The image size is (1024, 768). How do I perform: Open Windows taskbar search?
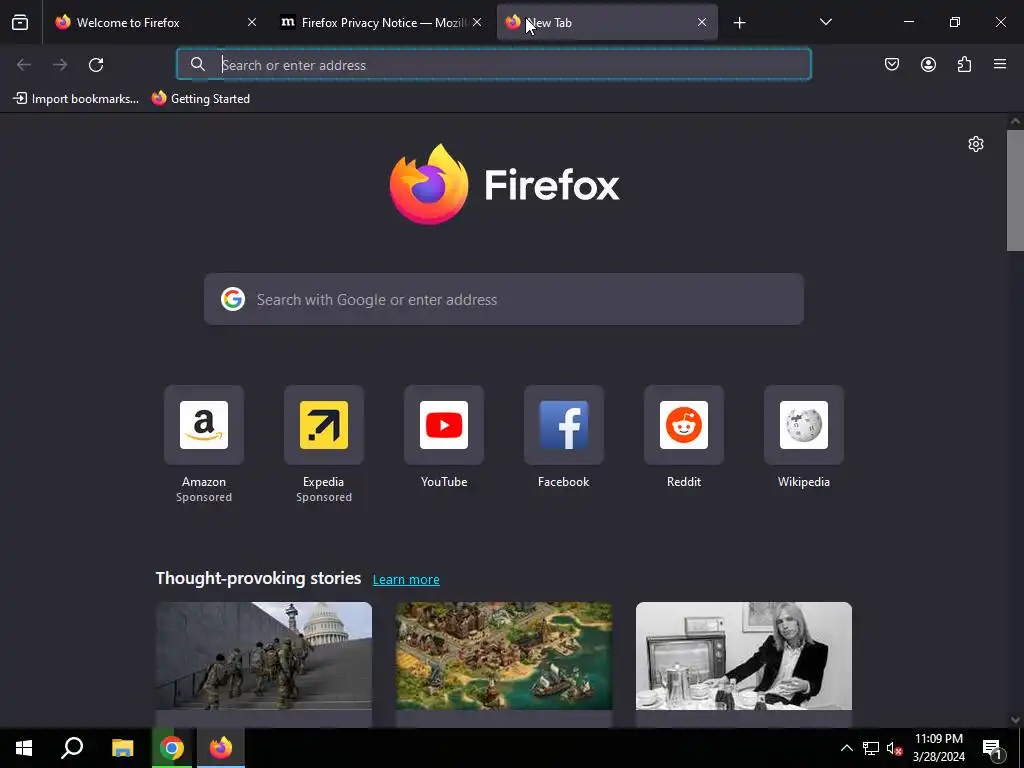coord(72,748)
